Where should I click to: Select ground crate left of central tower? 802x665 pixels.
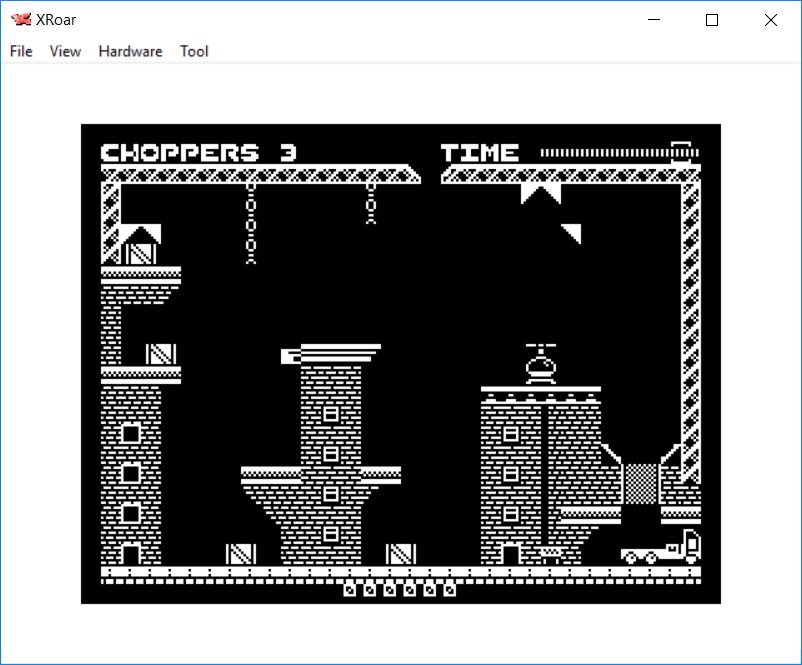(x=241, y=553)
